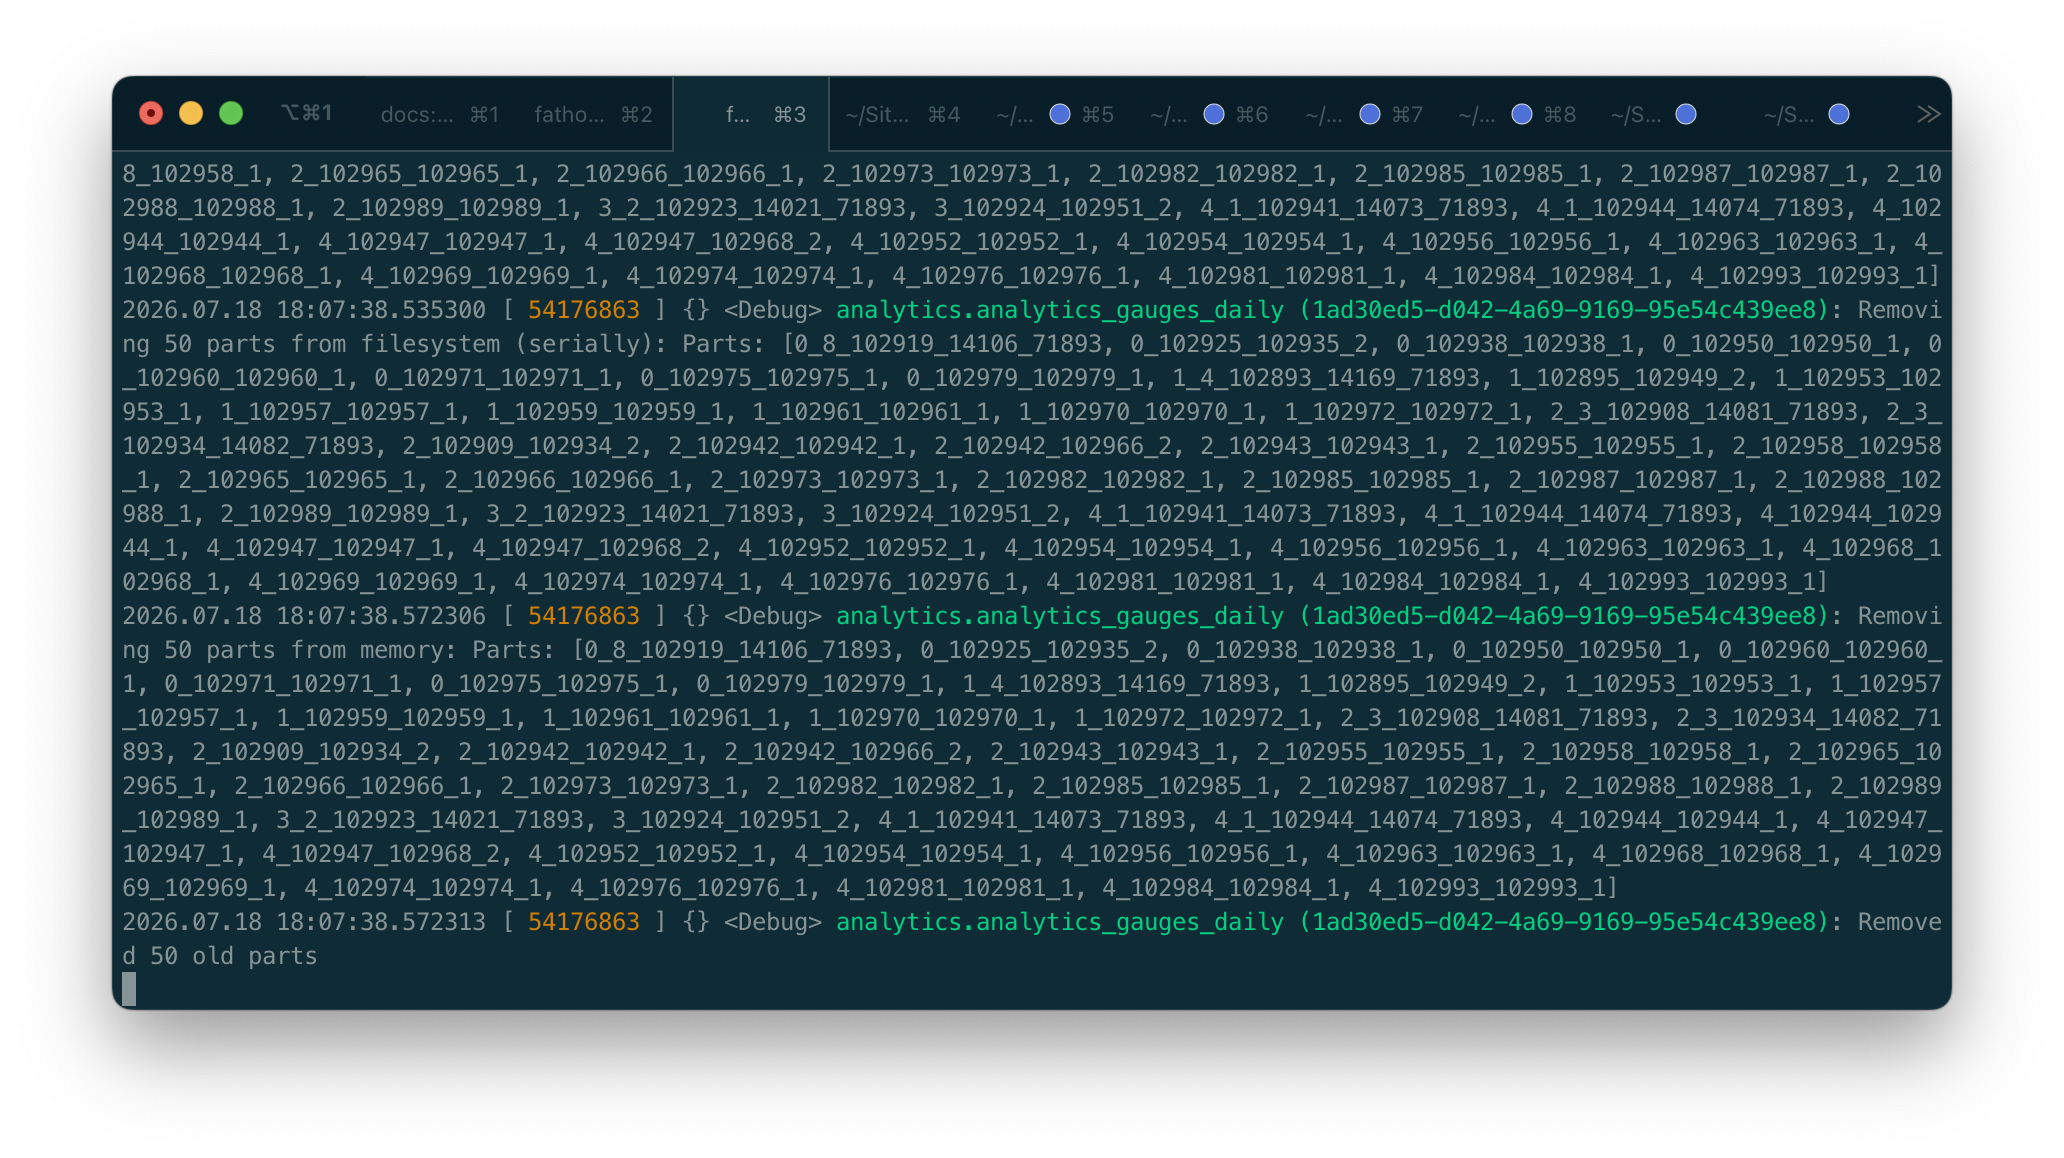Open the tab overflow chevron
The height and width of the screenshot is (1158, 2064).
1929,114
